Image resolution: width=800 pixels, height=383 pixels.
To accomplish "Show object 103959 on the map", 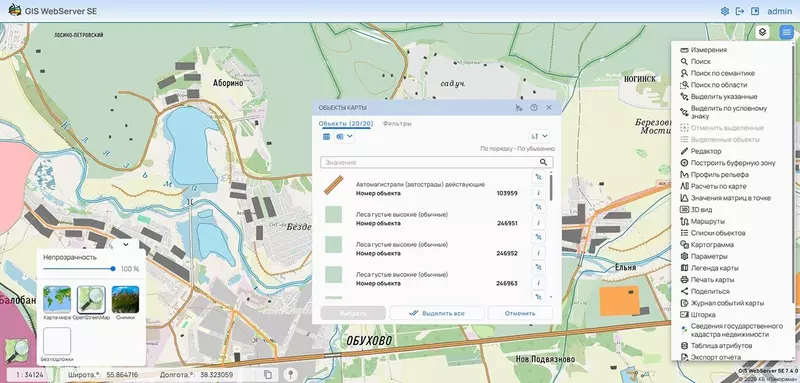I will click(538, 177).
